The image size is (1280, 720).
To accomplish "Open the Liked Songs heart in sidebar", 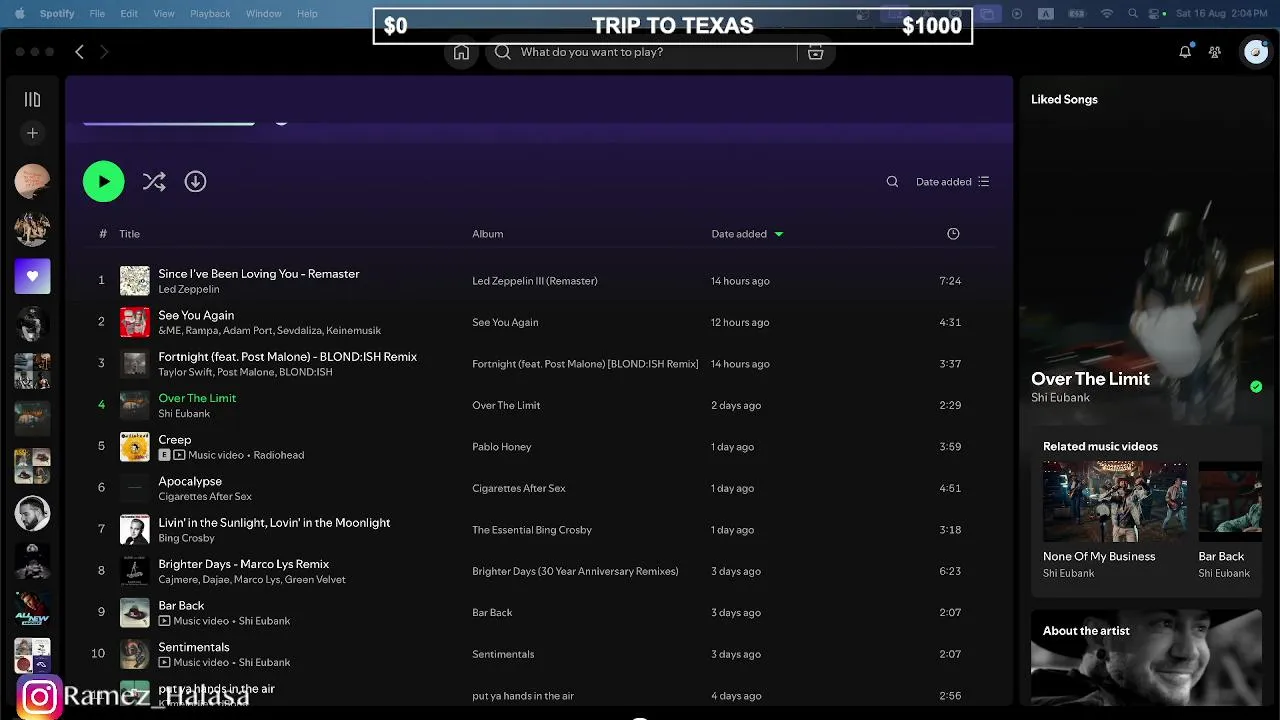I will 32,276.
